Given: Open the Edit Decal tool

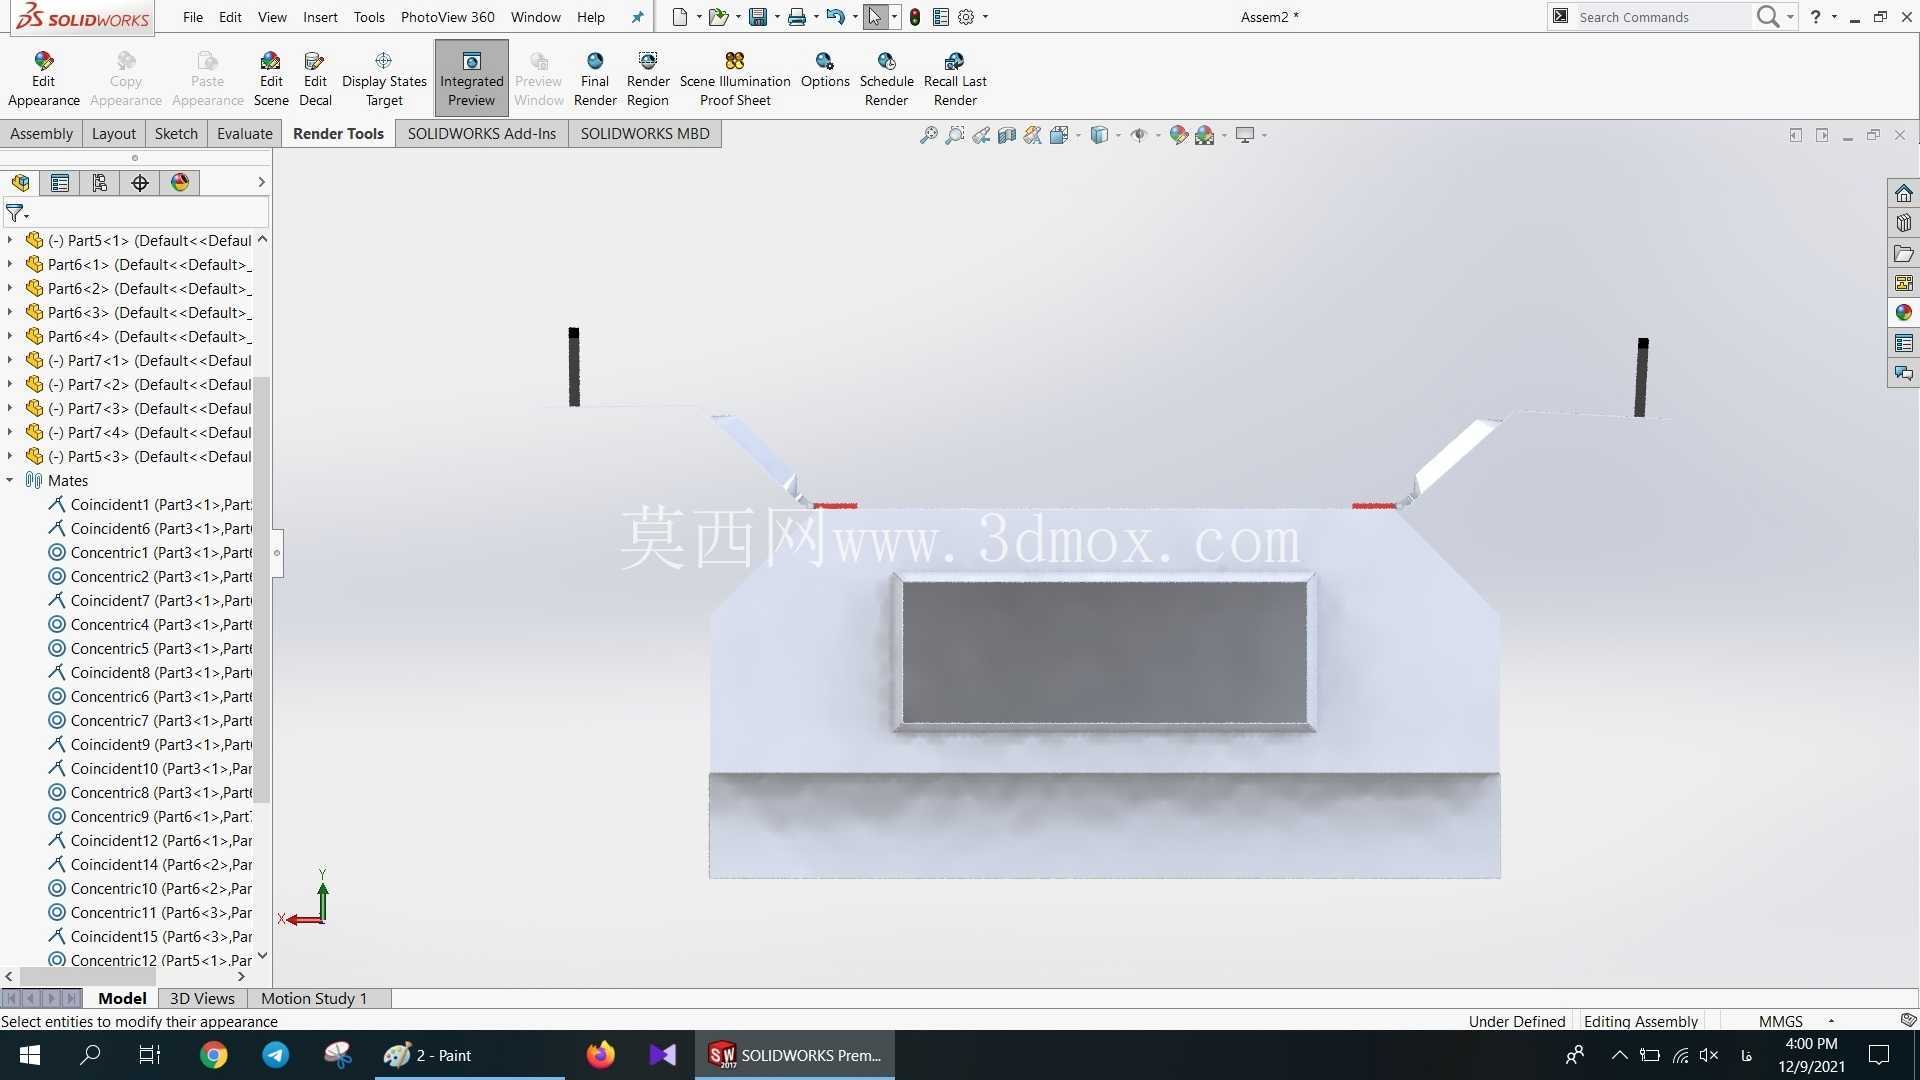Looking at the screenshot, I should 315,78.
